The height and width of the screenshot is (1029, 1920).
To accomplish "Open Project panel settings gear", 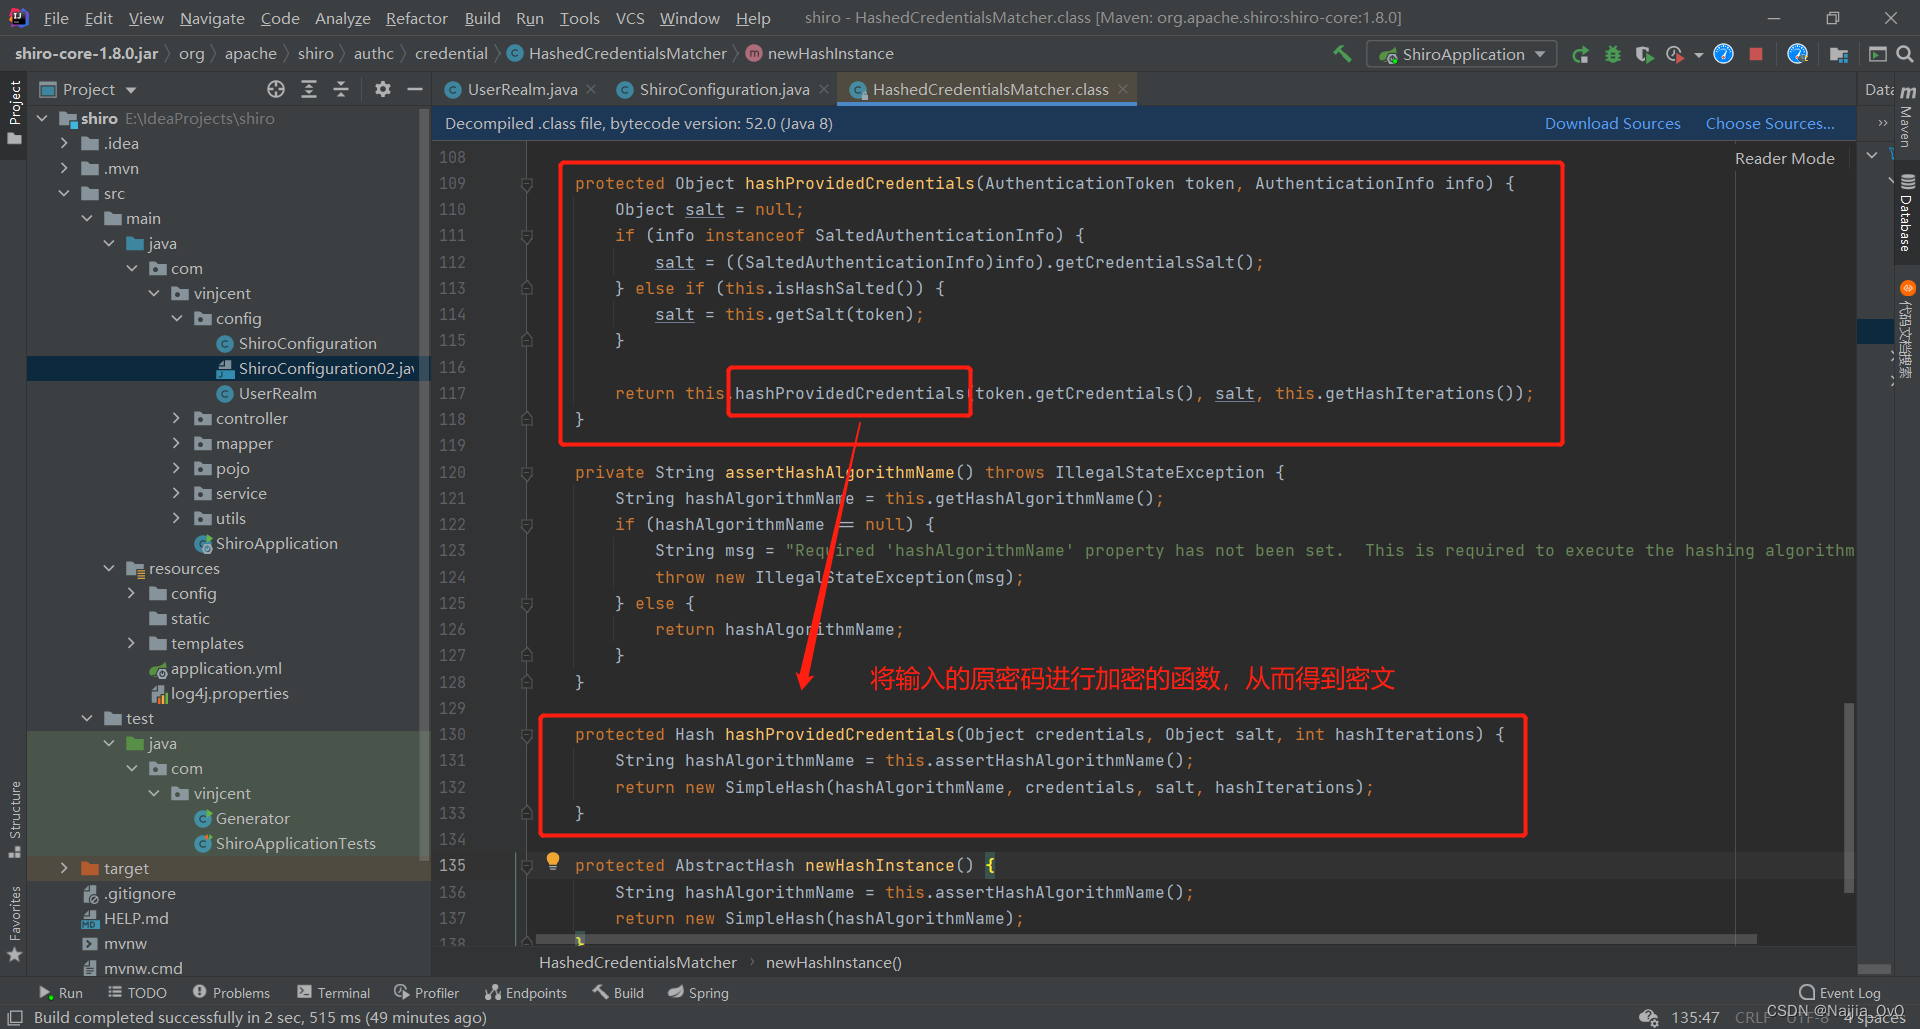I will point(382,89).
